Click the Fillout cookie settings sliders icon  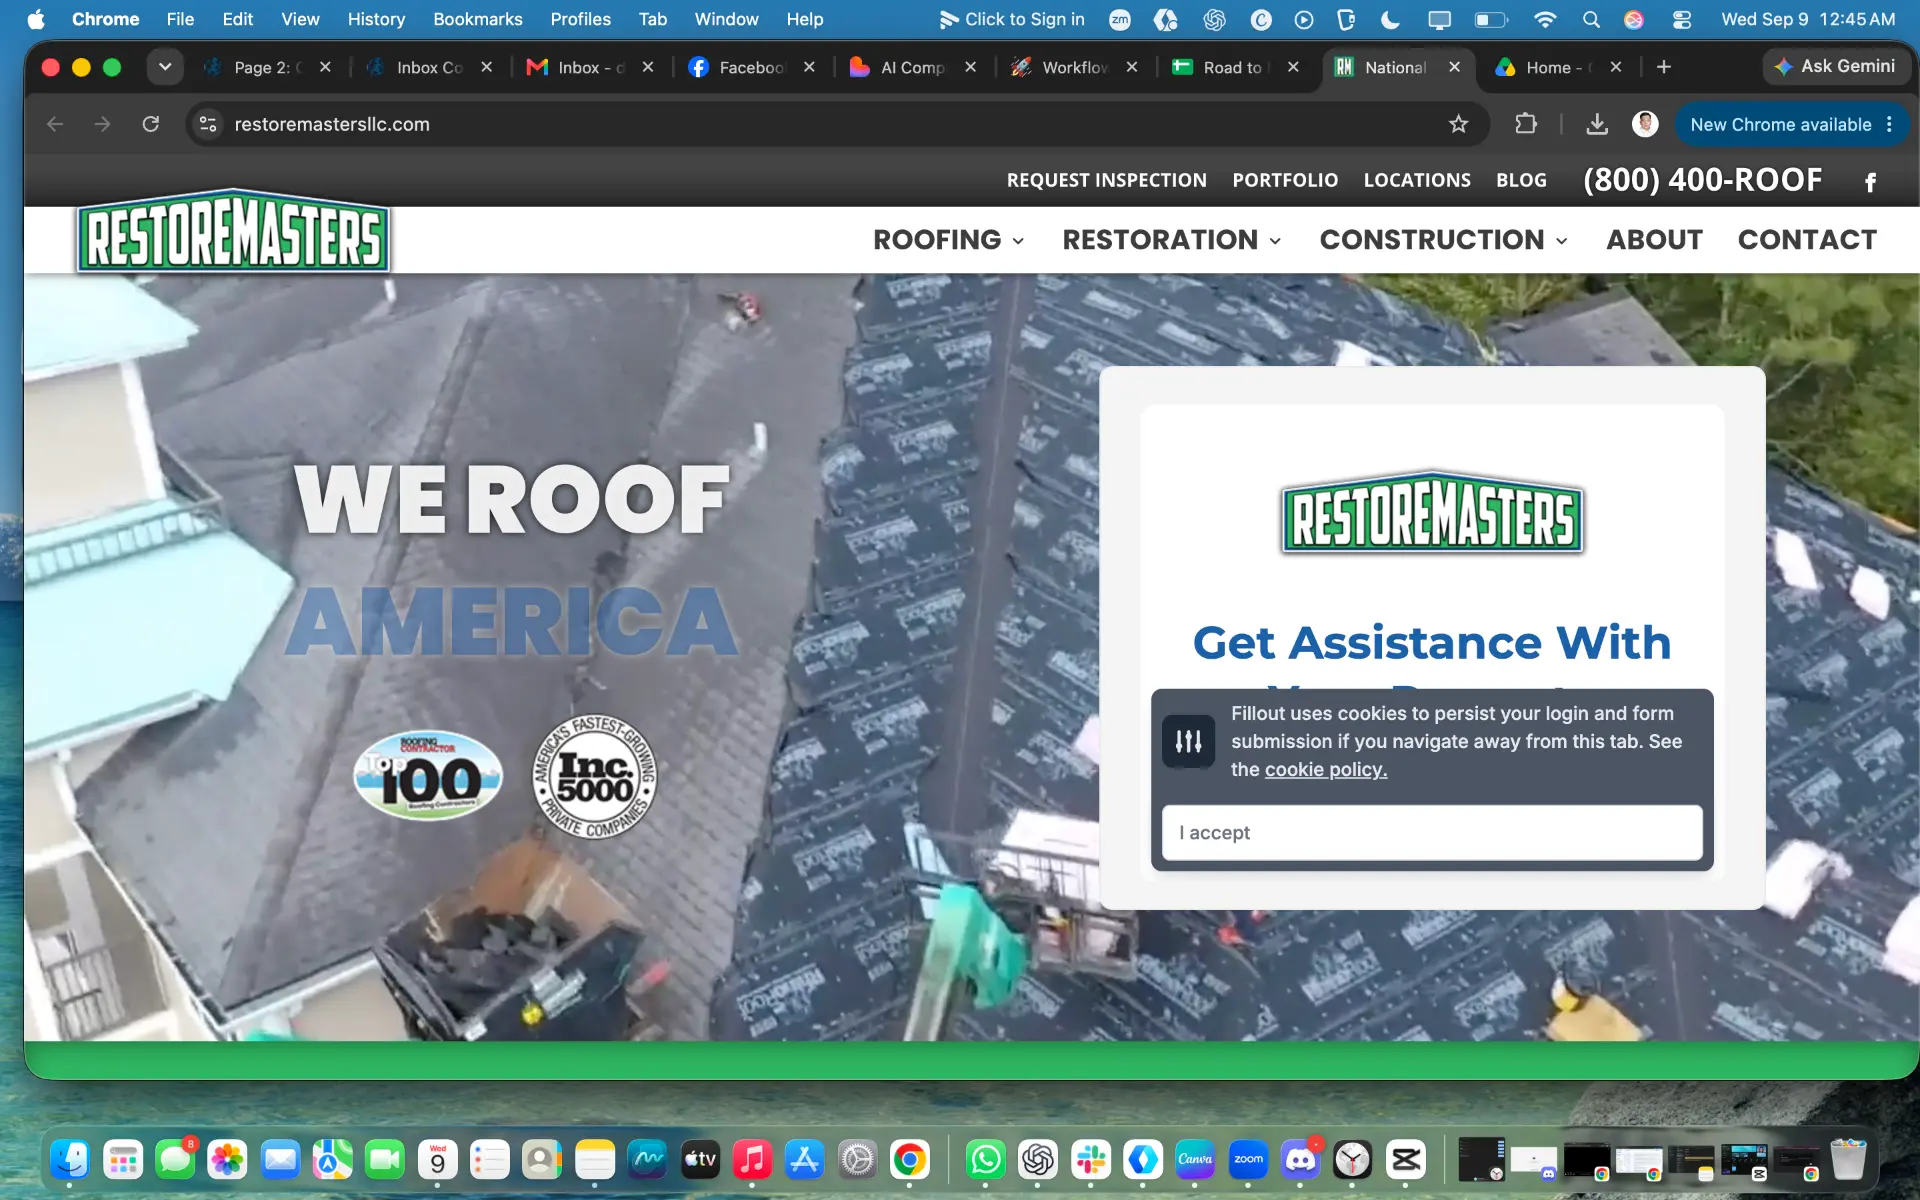pos(1188,741)
